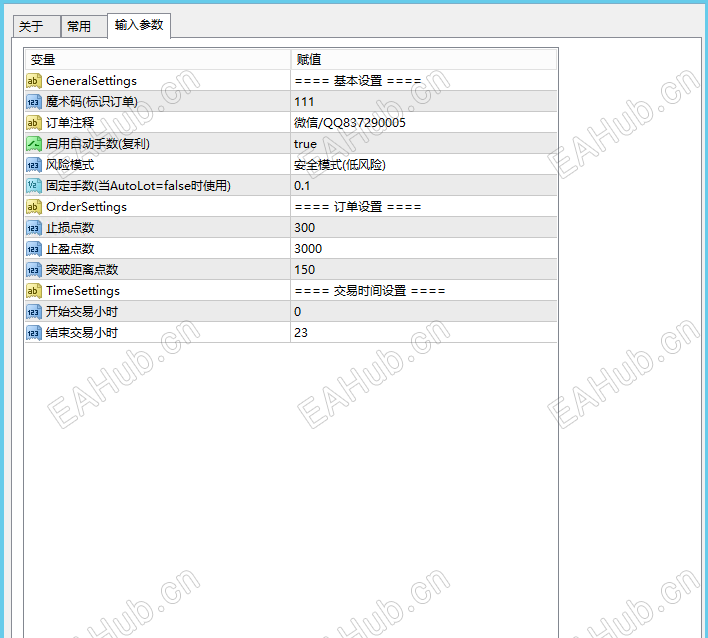This screenshot has height=638, width=708.
Task: Select the 止盈点数 variable name
Action: (x=70, y=249)
